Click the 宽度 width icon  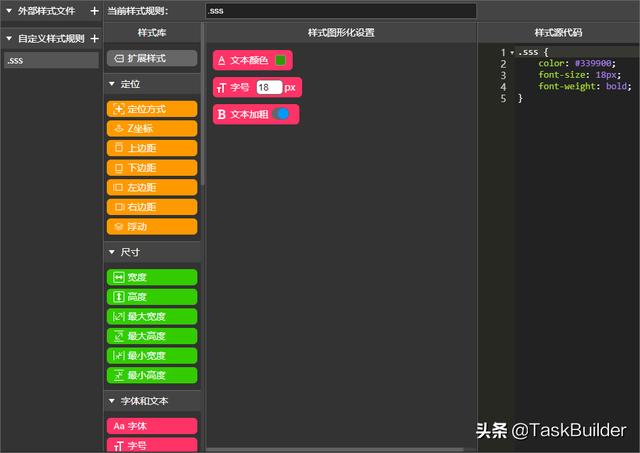pos(118,278)
